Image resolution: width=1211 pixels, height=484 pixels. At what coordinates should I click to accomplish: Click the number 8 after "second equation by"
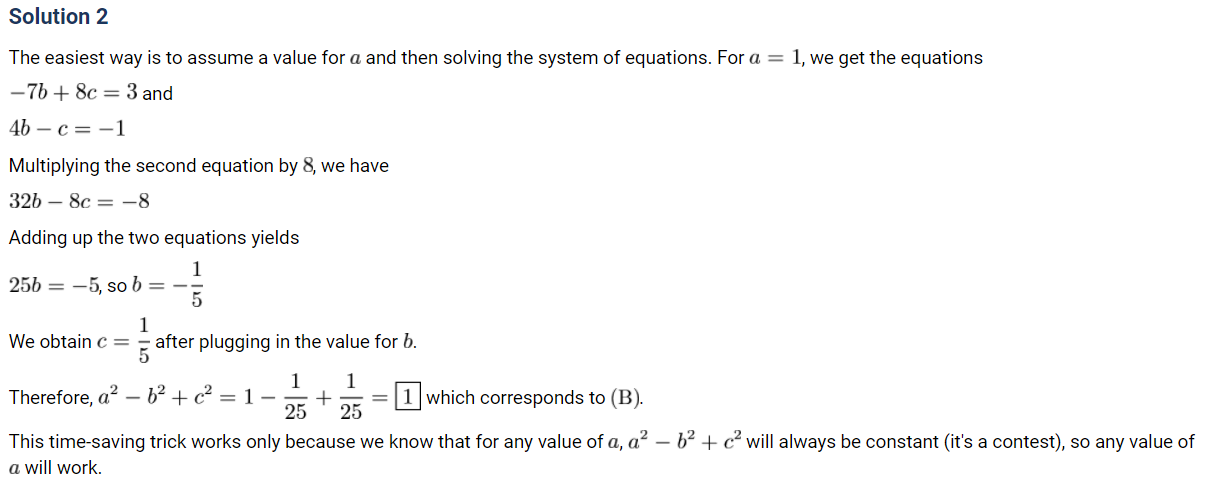308,166
